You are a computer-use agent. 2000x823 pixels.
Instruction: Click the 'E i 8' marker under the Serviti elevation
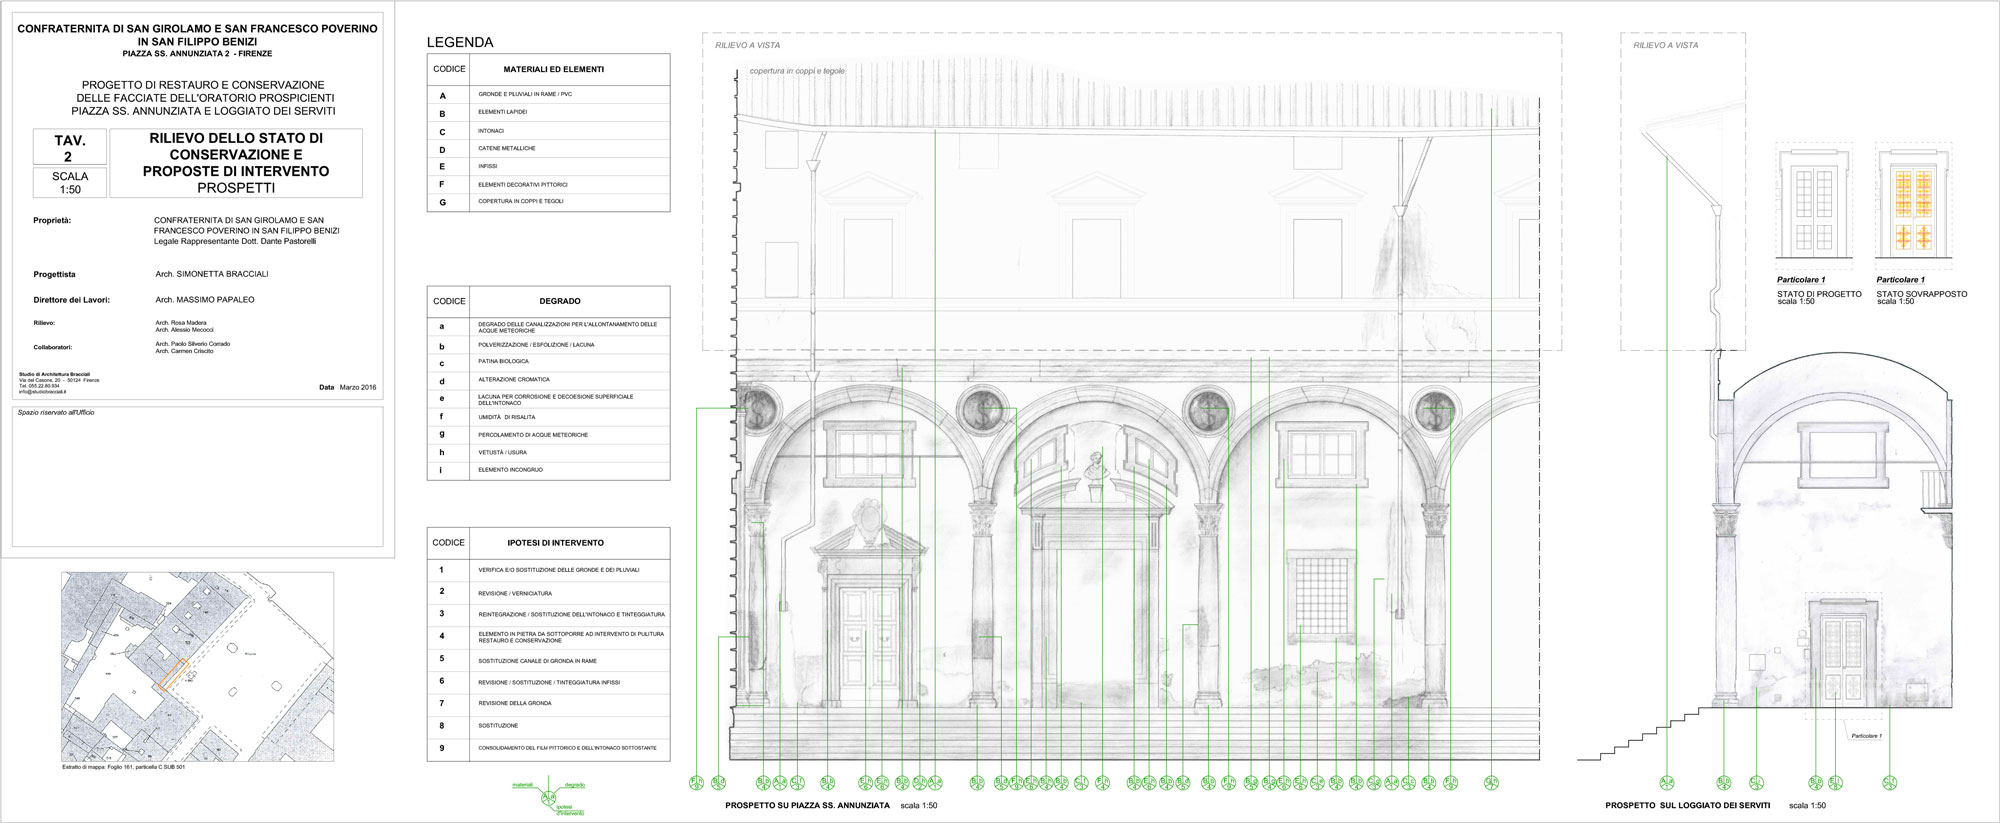point(1836,783)
